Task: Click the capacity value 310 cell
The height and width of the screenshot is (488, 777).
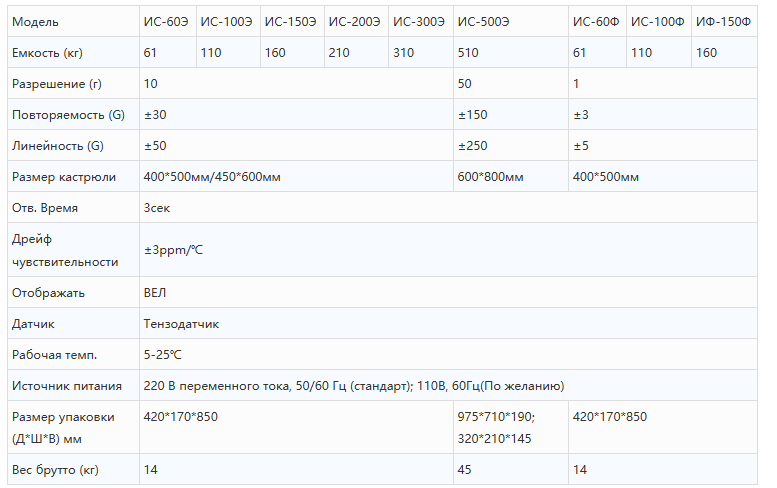Action: [404, 52]
